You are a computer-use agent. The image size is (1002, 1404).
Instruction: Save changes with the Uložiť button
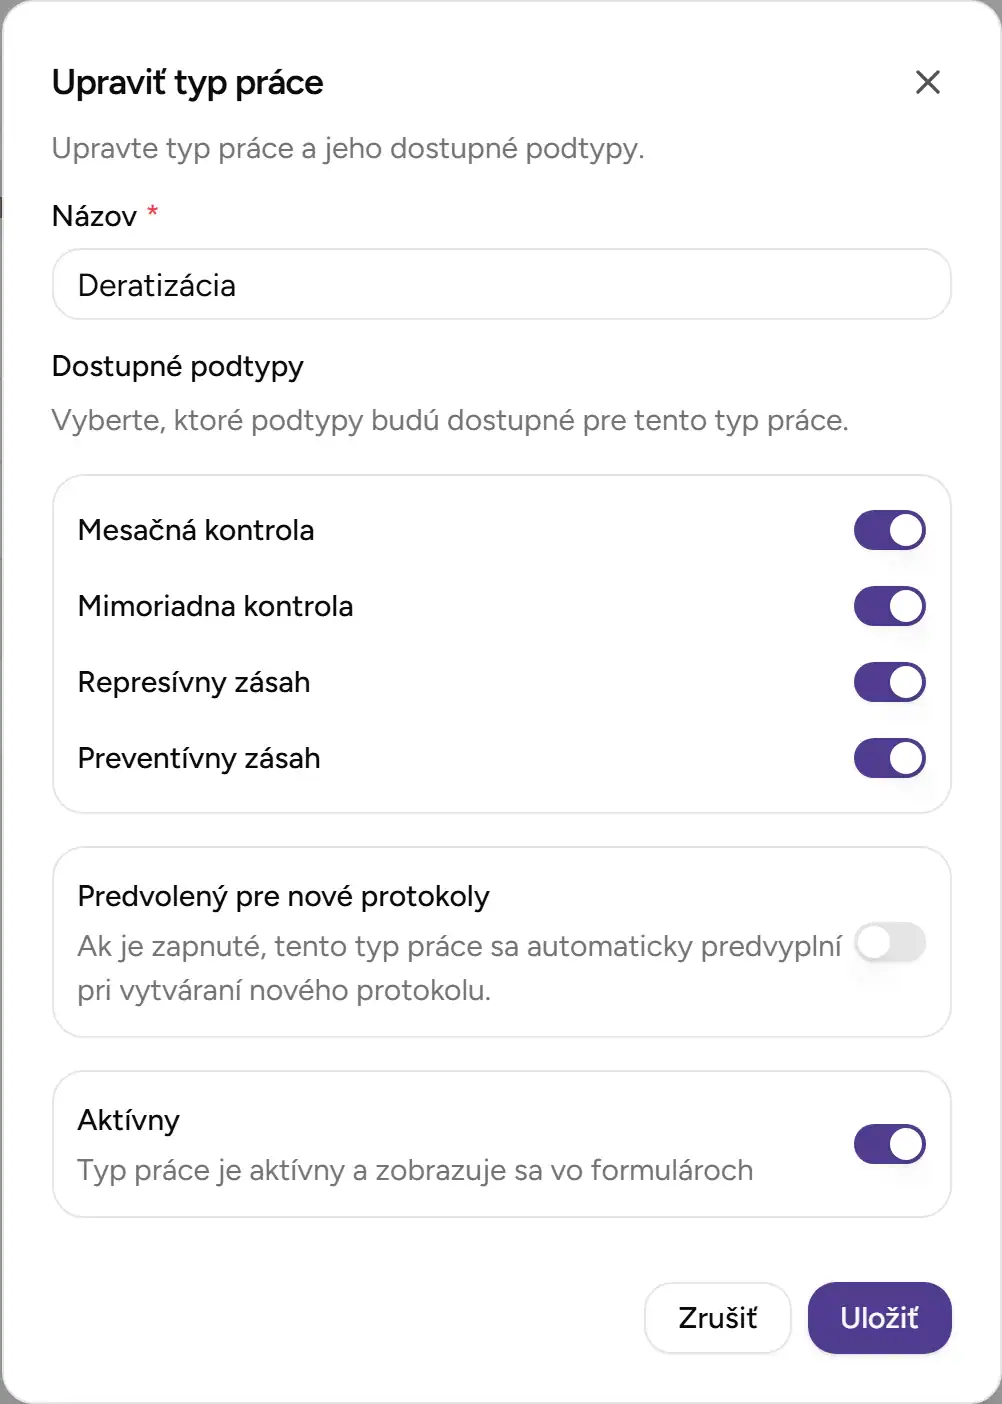879,1318
